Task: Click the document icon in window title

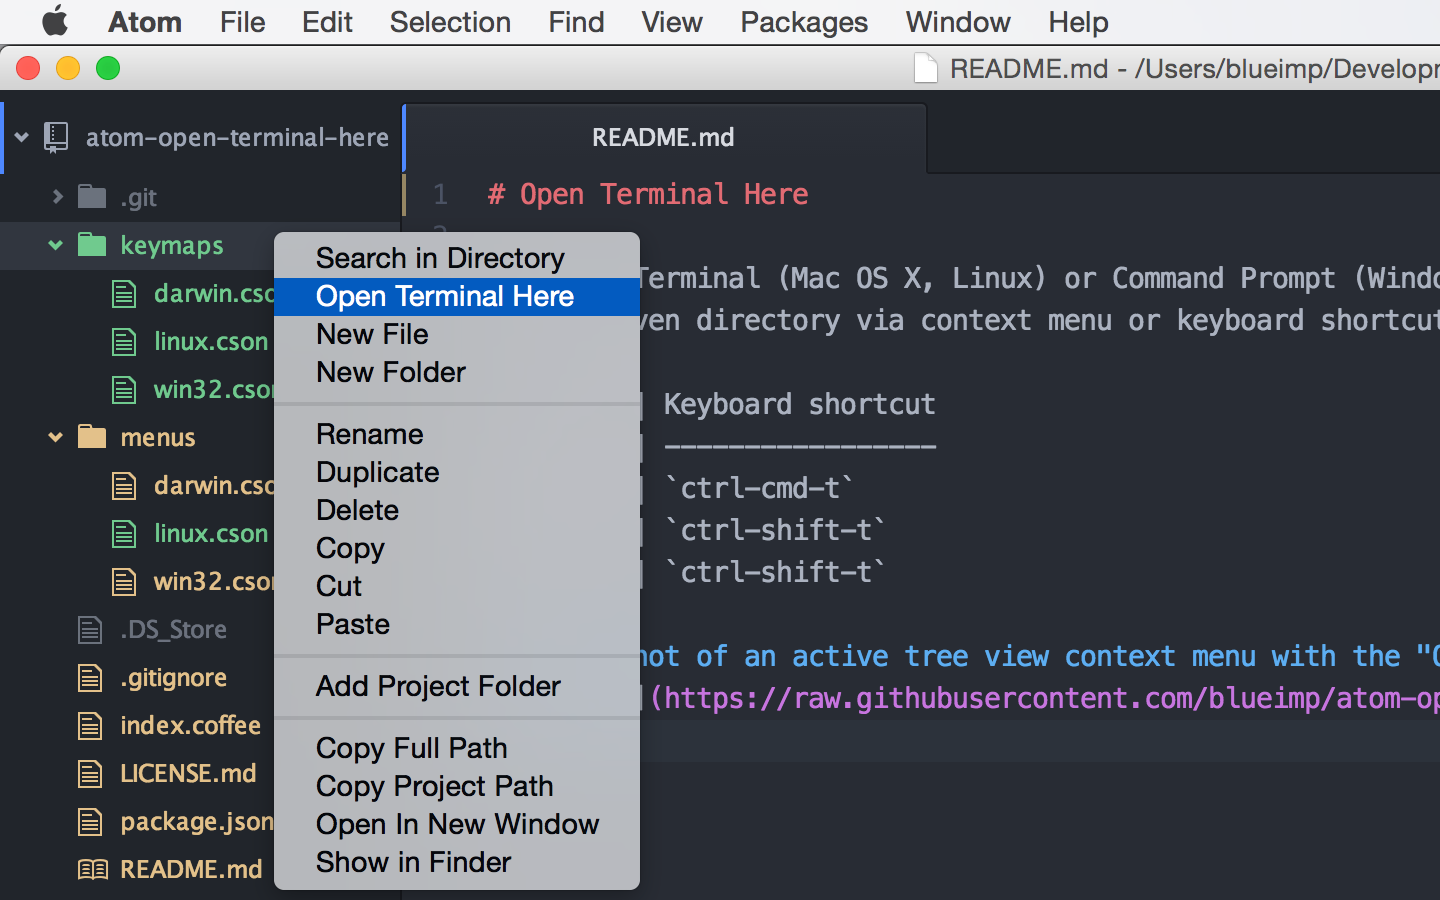Action: (926, 68)
